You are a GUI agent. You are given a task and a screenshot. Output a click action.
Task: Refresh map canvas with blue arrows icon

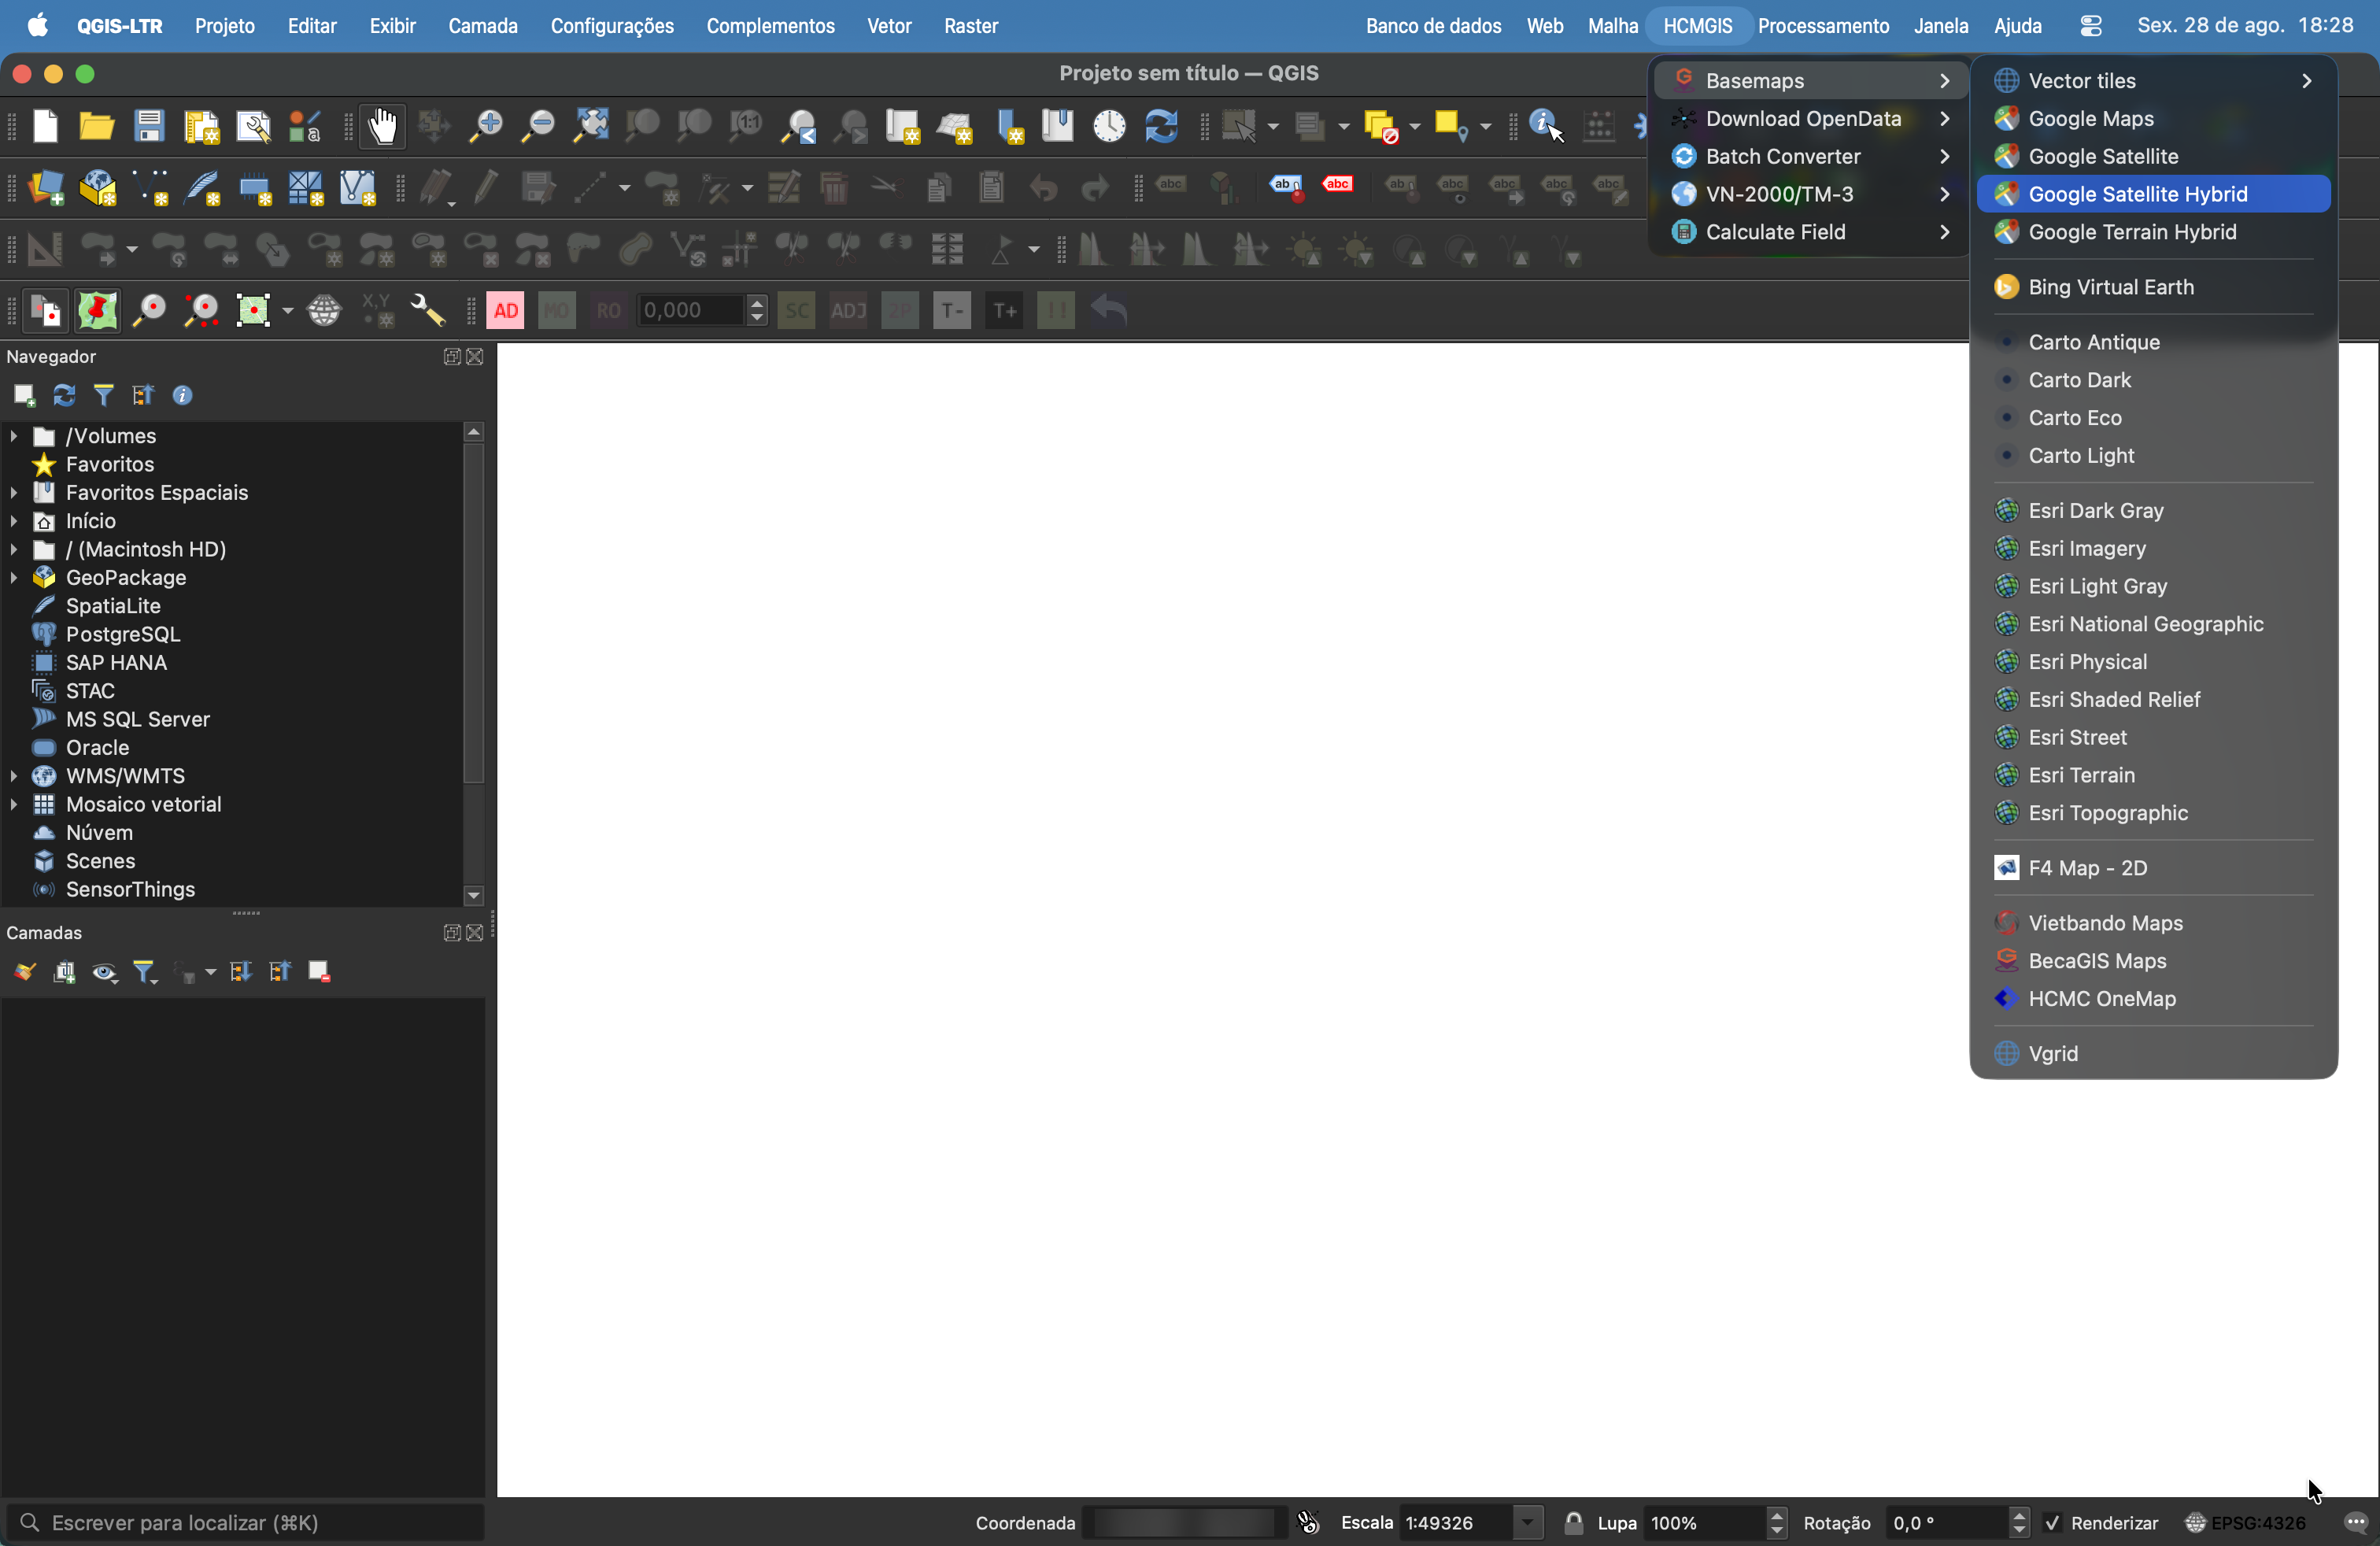pyautogui.click(x=1161, y=127)
